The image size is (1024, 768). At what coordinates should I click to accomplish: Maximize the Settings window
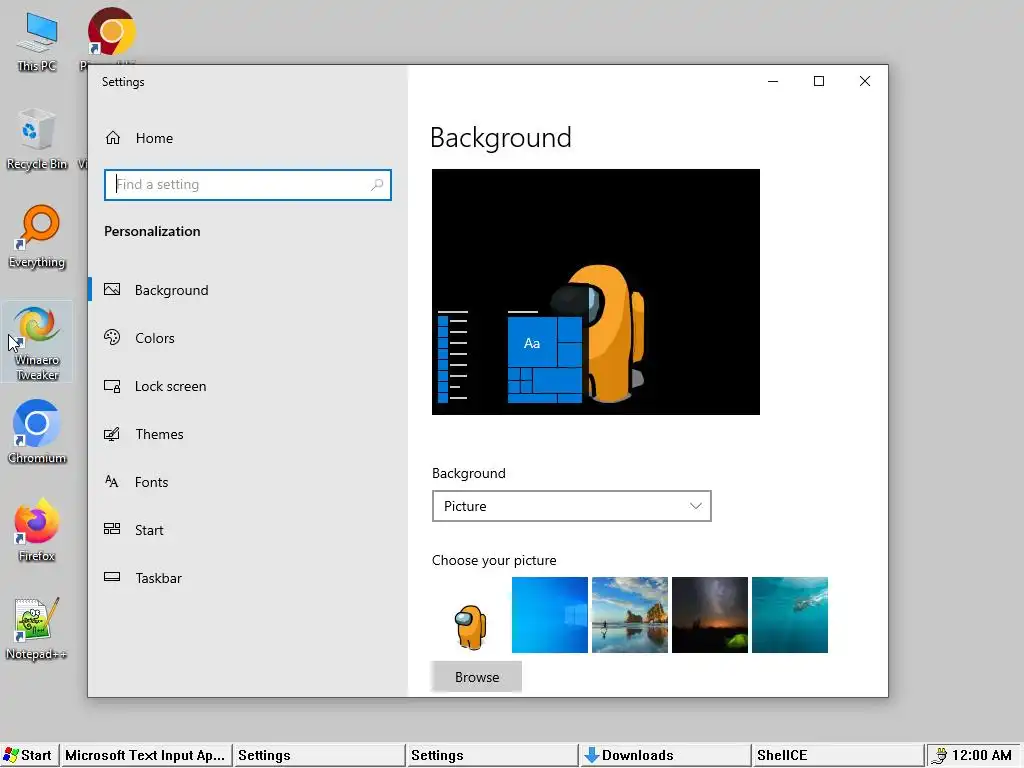(x=819, y=81)
